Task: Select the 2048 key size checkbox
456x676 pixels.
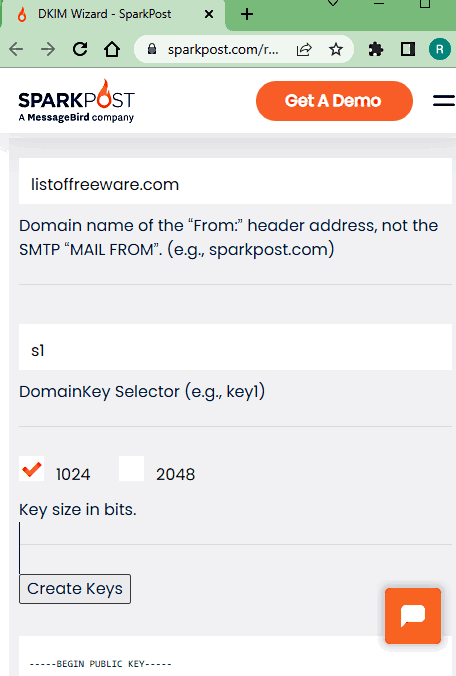Action: (x=131, y=469)
